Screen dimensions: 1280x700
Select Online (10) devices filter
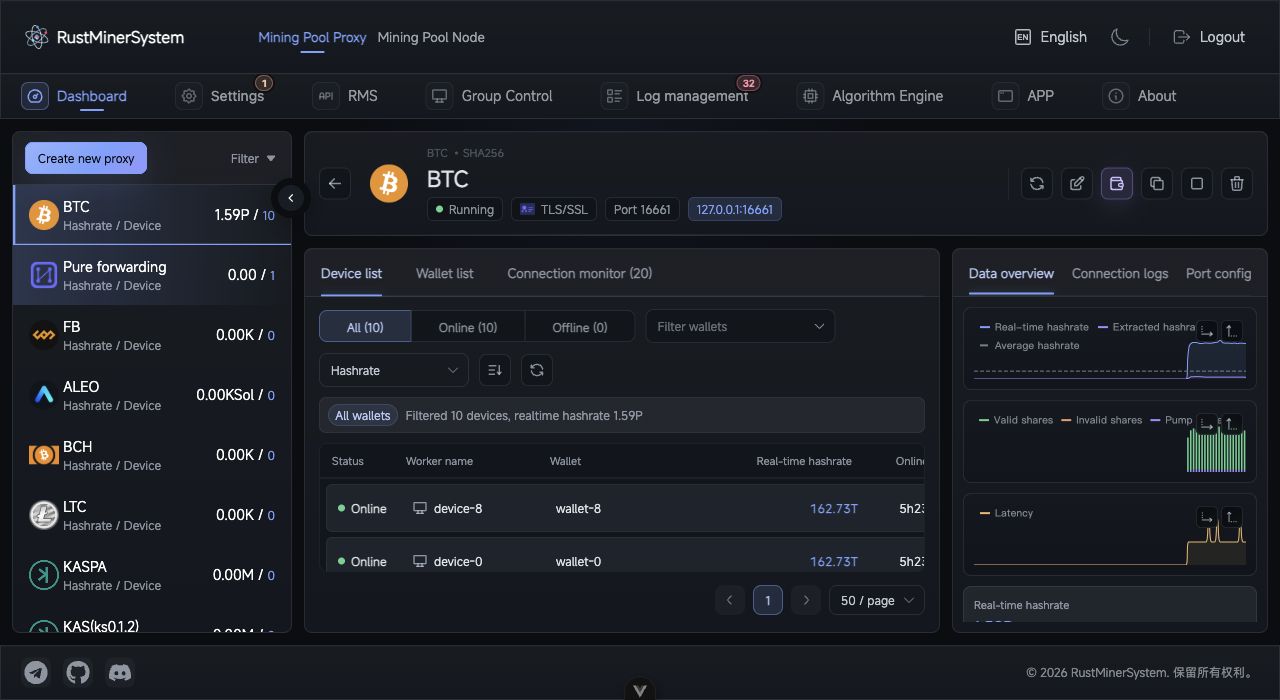click(468, 327)
